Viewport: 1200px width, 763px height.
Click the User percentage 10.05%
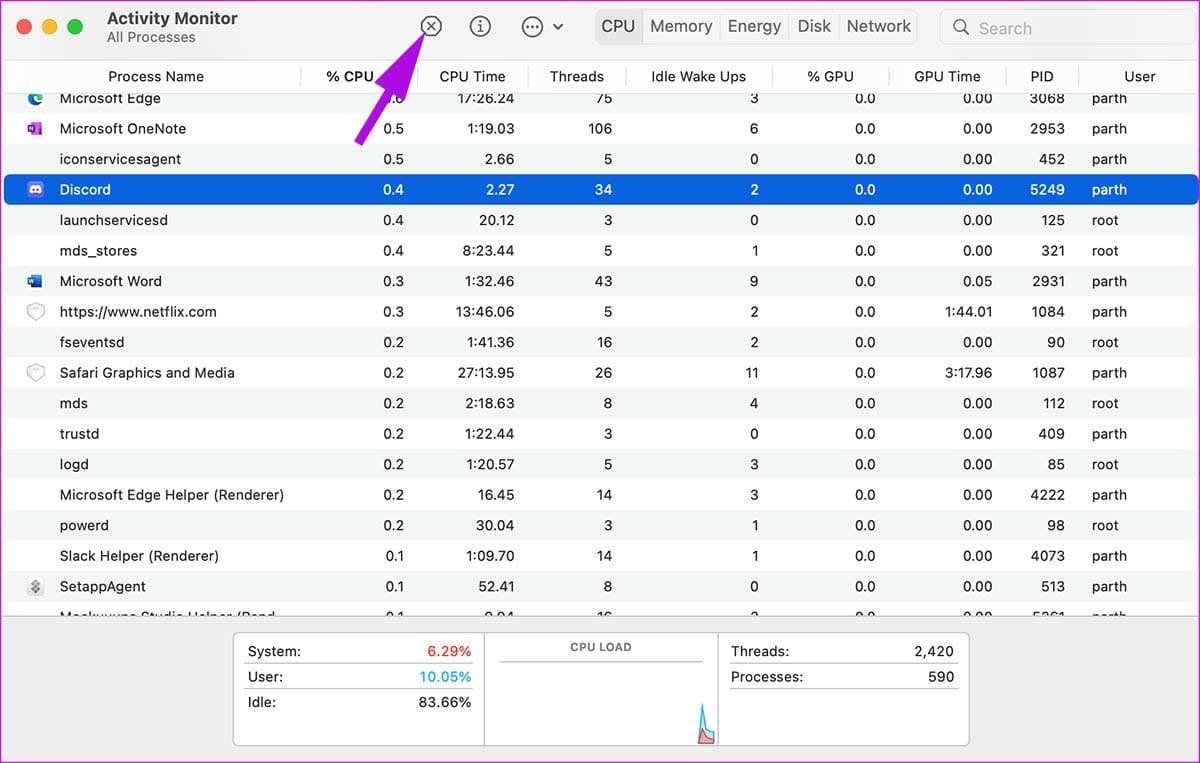coord(445,677)
